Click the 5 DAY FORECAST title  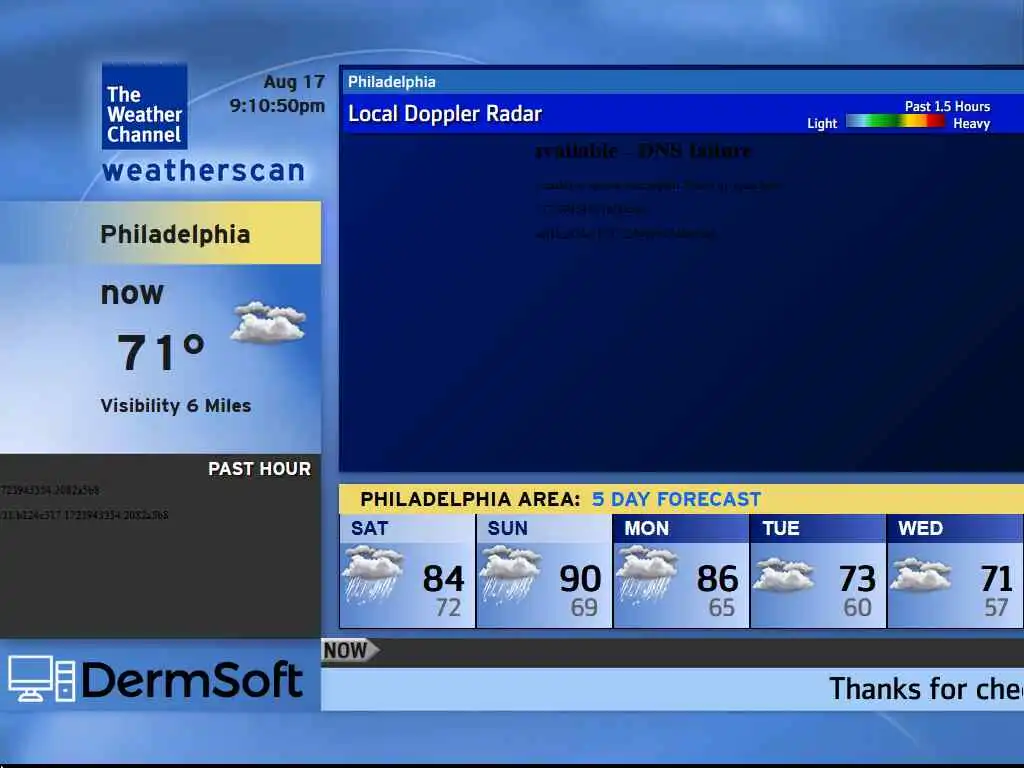click(x=676, y=499)
